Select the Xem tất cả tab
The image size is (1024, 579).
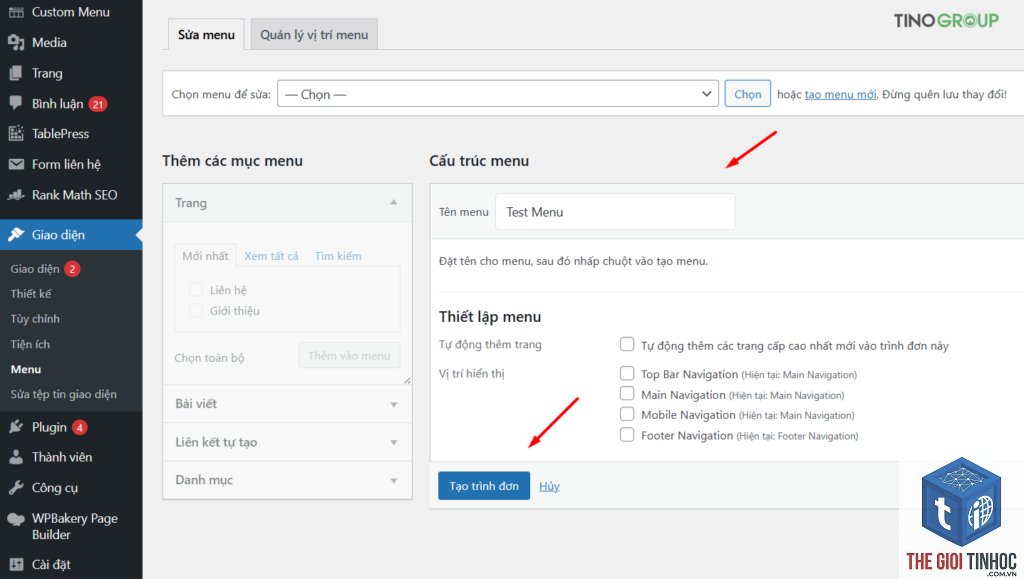271,256
